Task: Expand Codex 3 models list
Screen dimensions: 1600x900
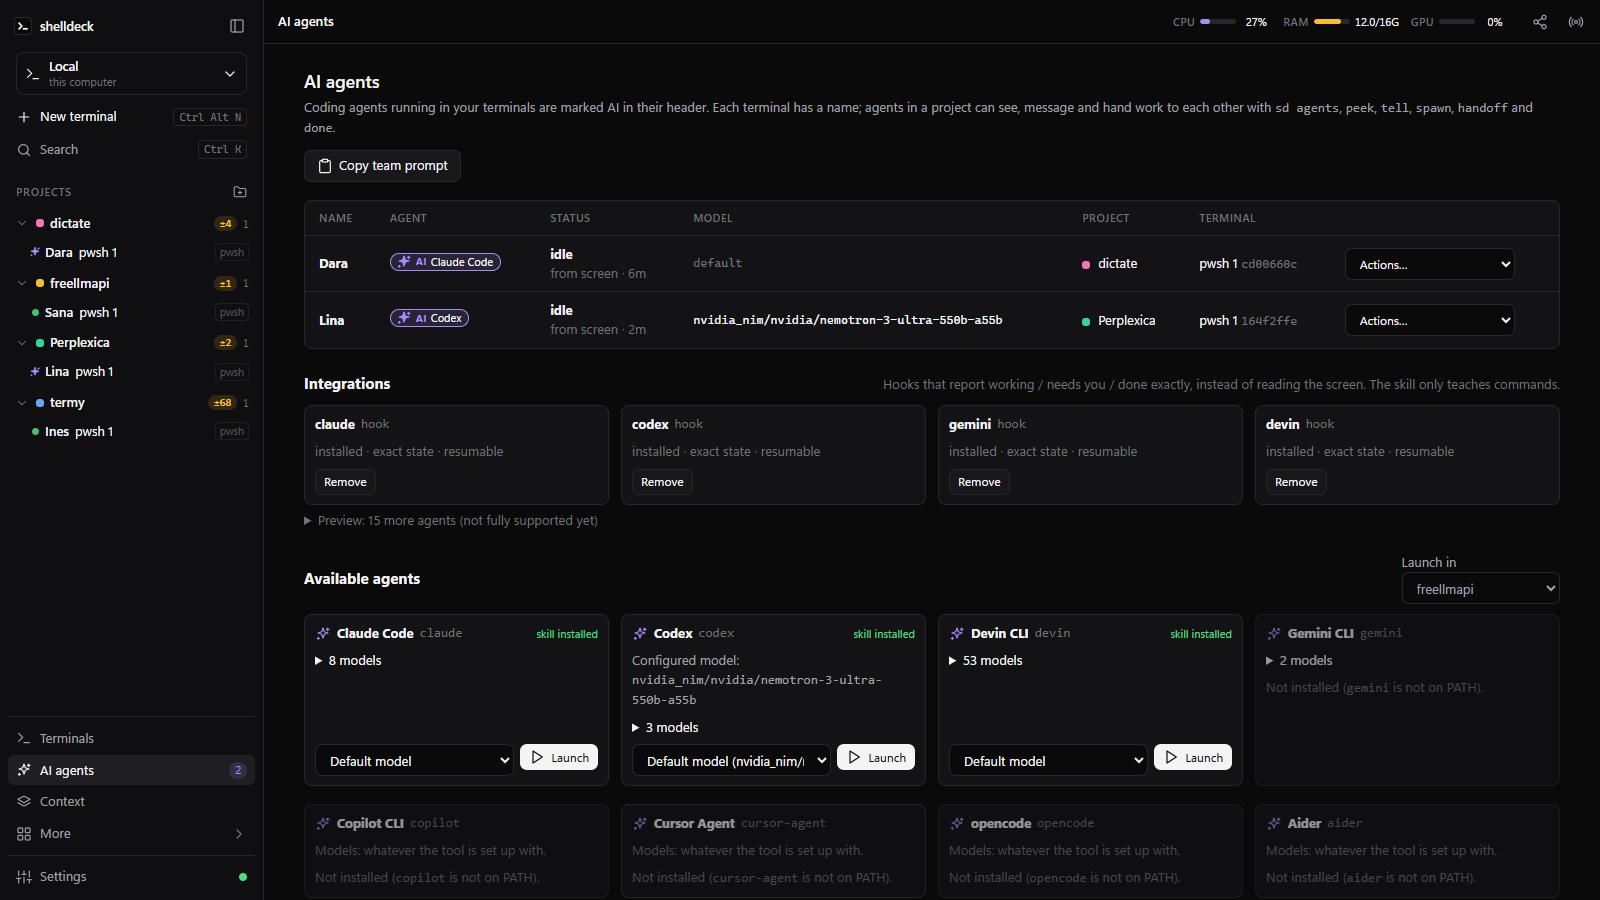Action: 665,728
